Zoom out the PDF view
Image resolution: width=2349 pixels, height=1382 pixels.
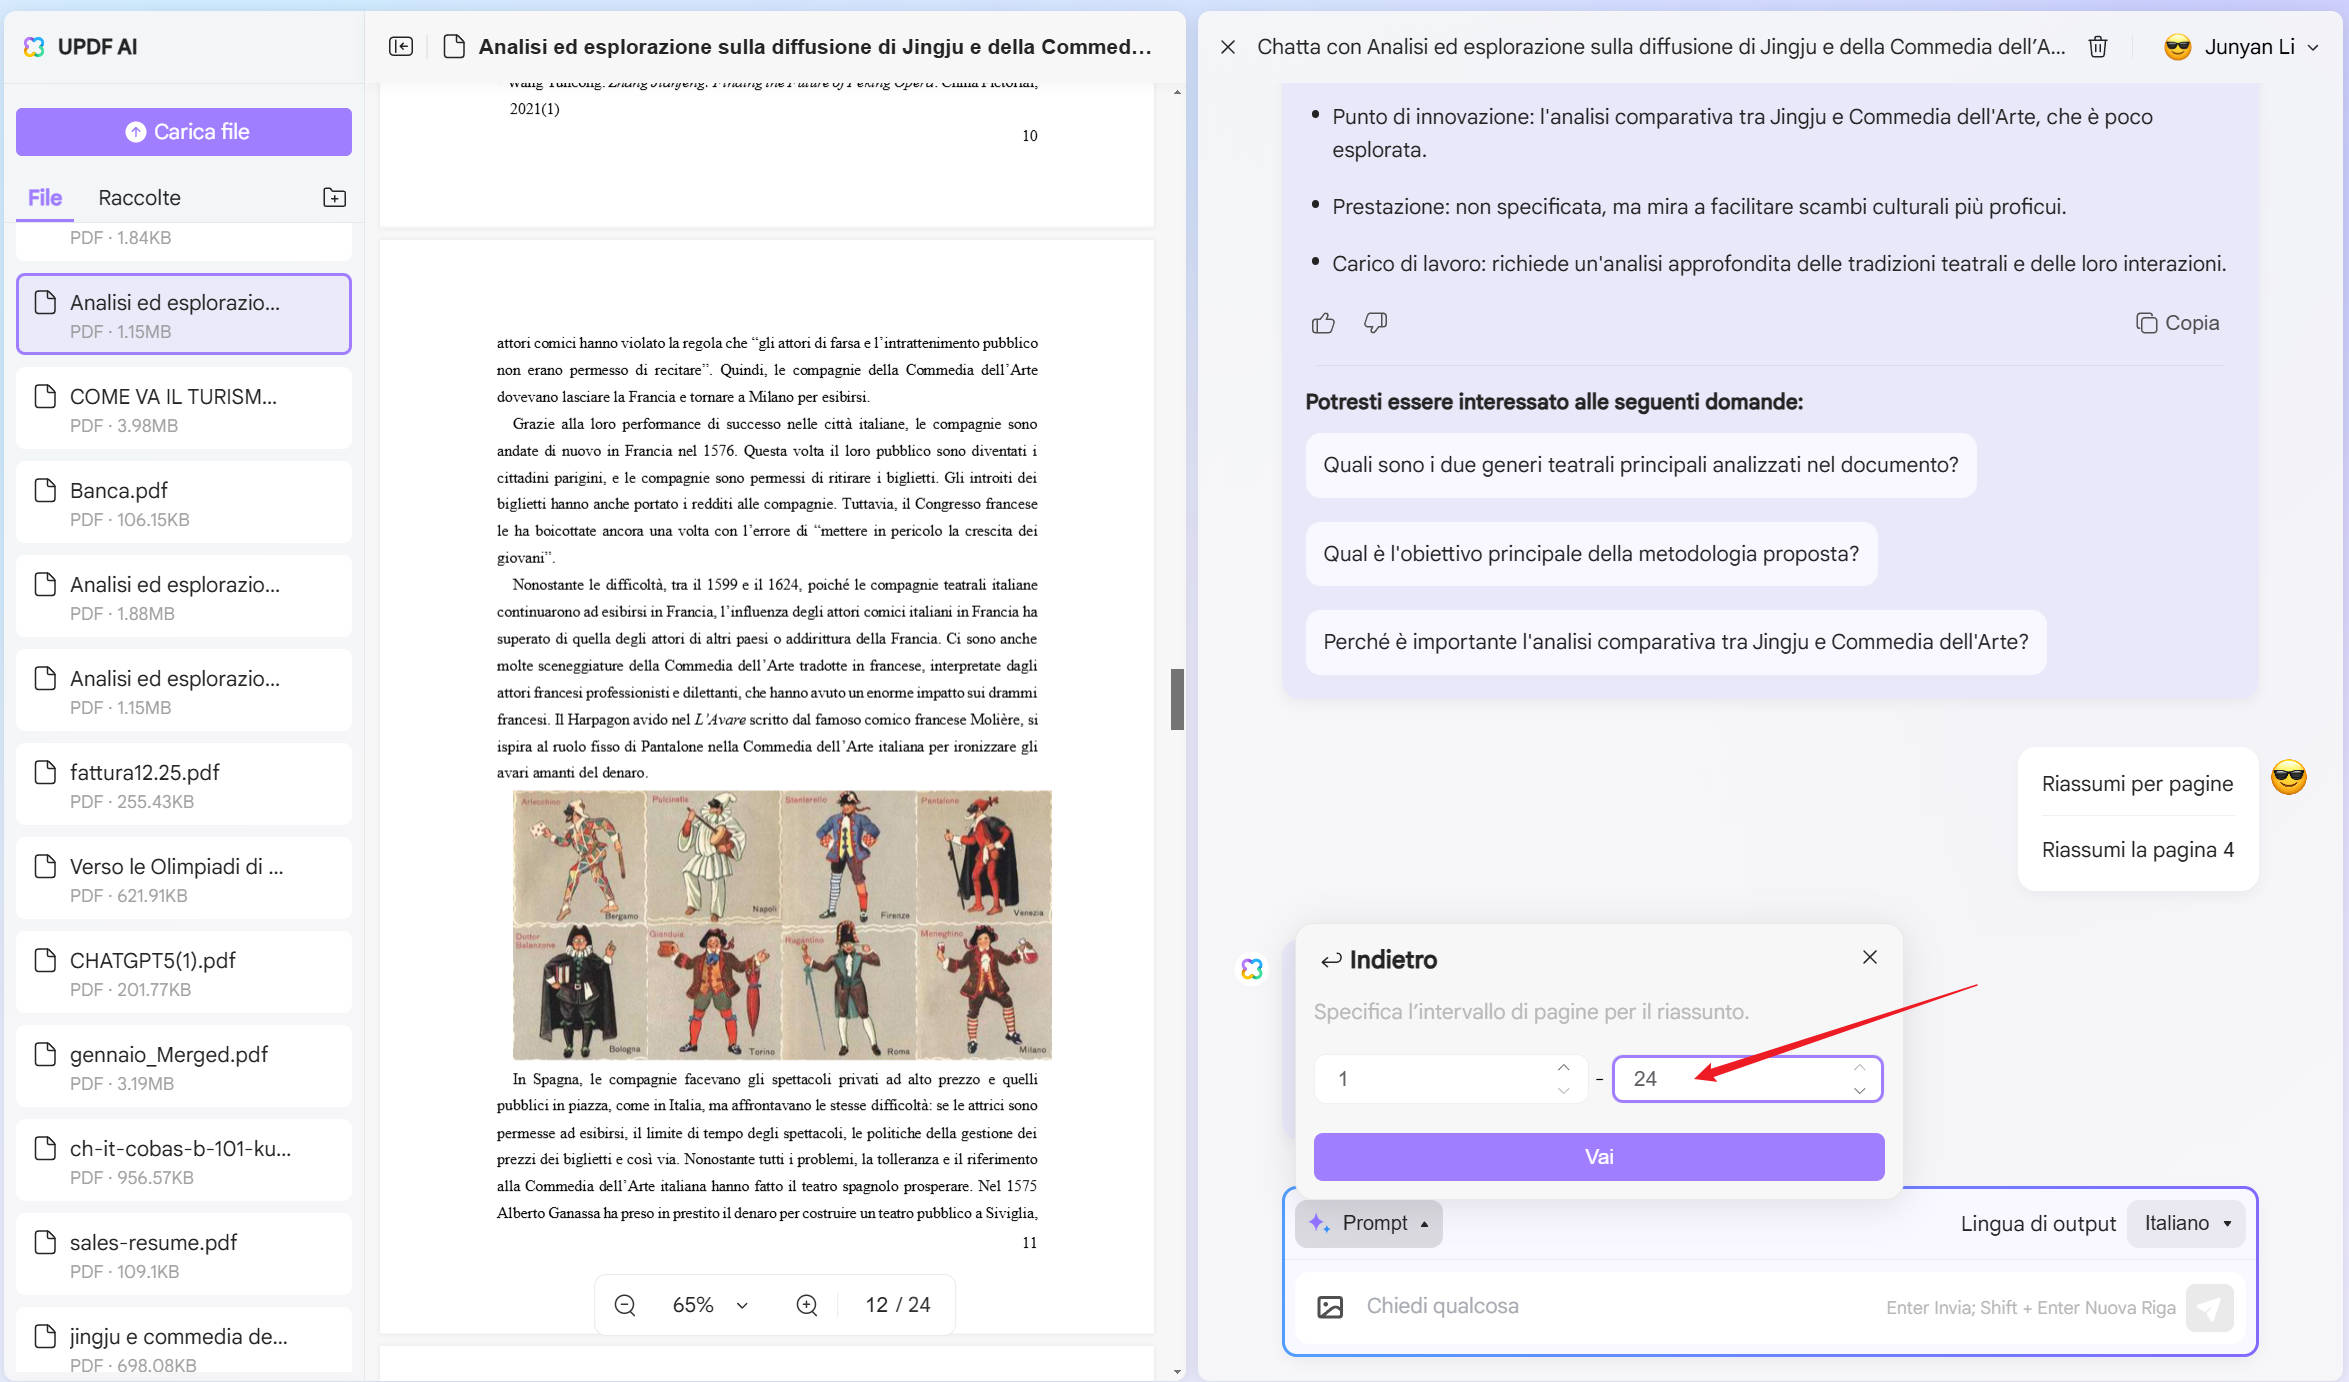pos(625,1305)
